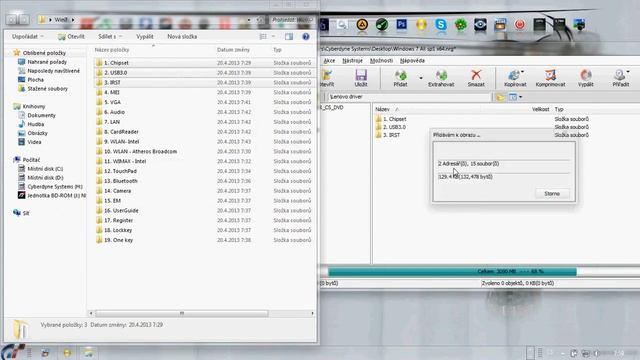Click the change view icon in Explorer
This screenshot has width=640, height=360.
263,36
